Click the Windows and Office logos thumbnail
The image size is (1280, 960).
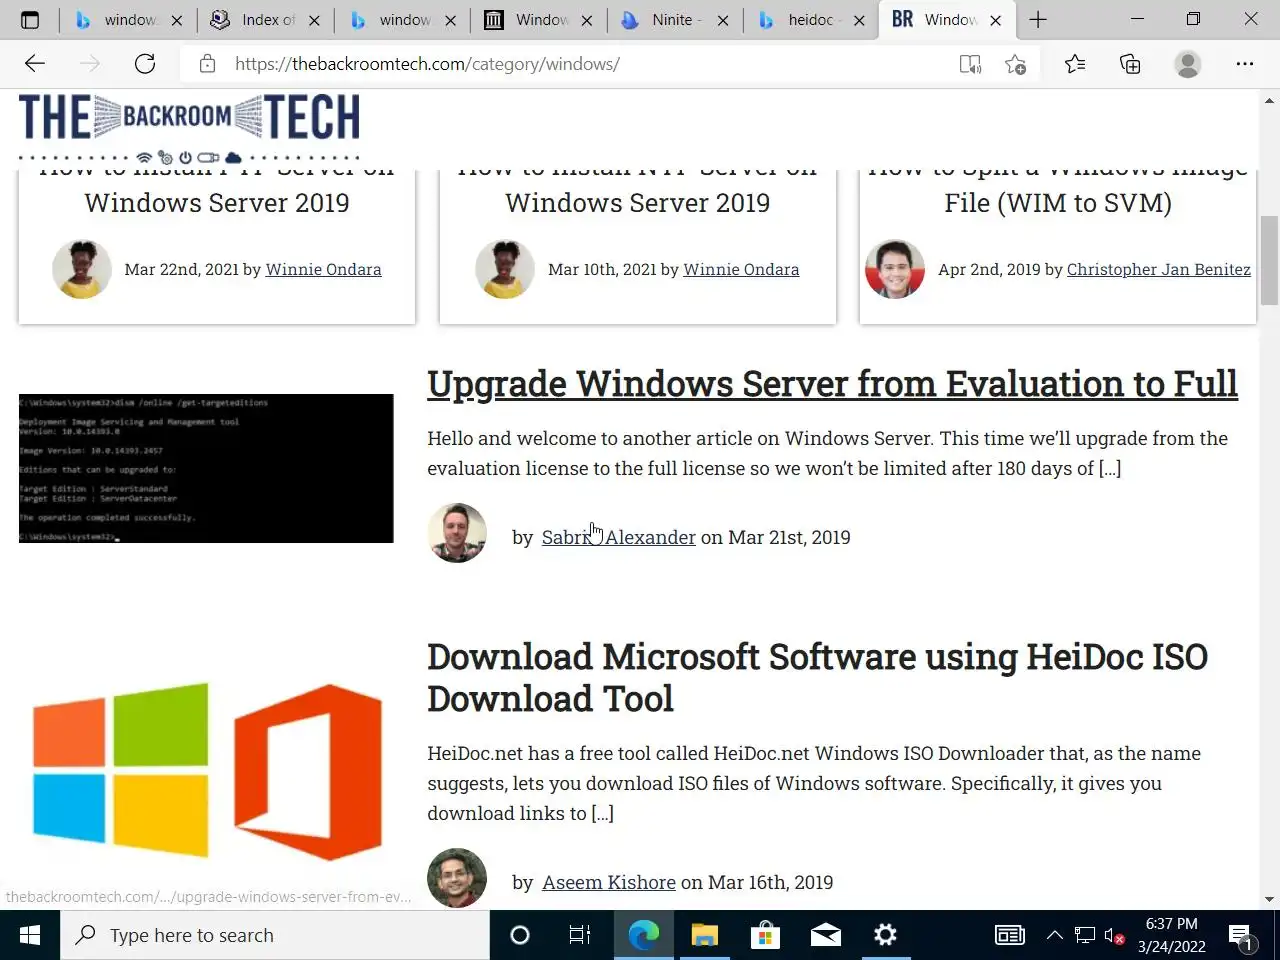[206, 770]
